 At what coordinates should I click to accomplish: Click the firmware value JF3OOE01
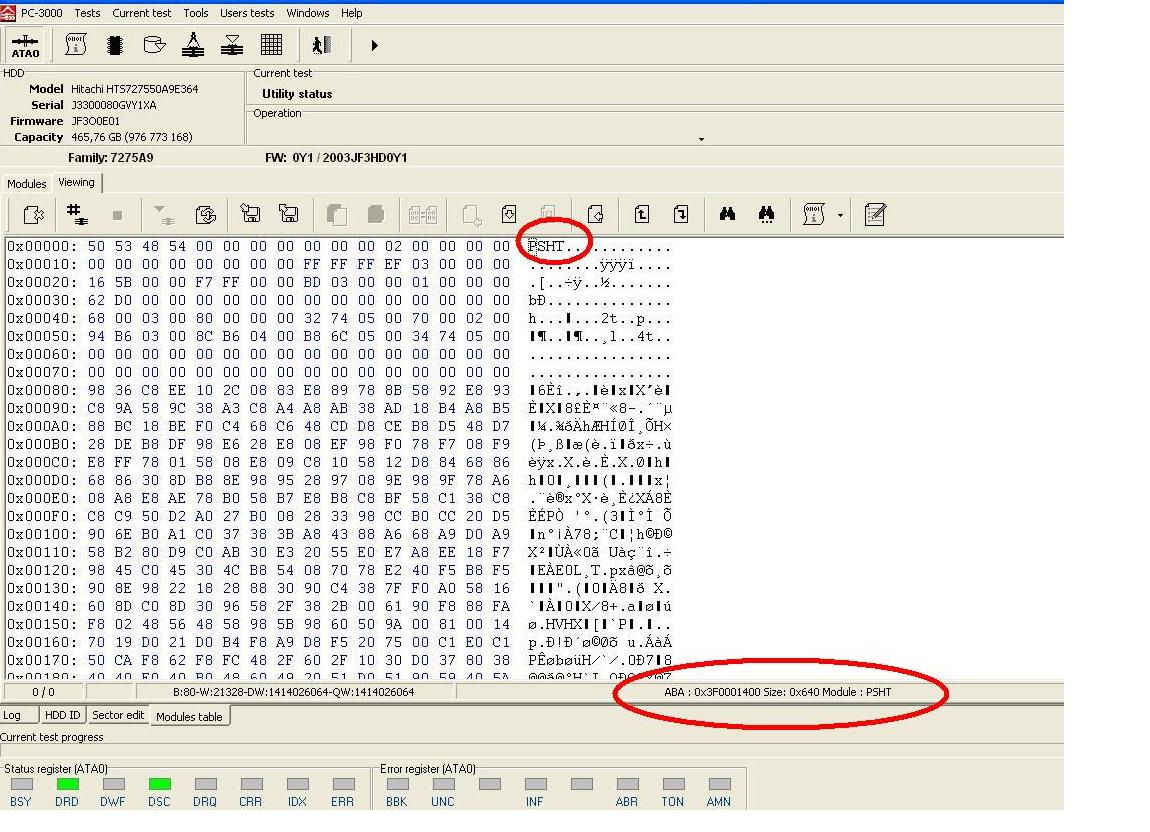(95, 121)
